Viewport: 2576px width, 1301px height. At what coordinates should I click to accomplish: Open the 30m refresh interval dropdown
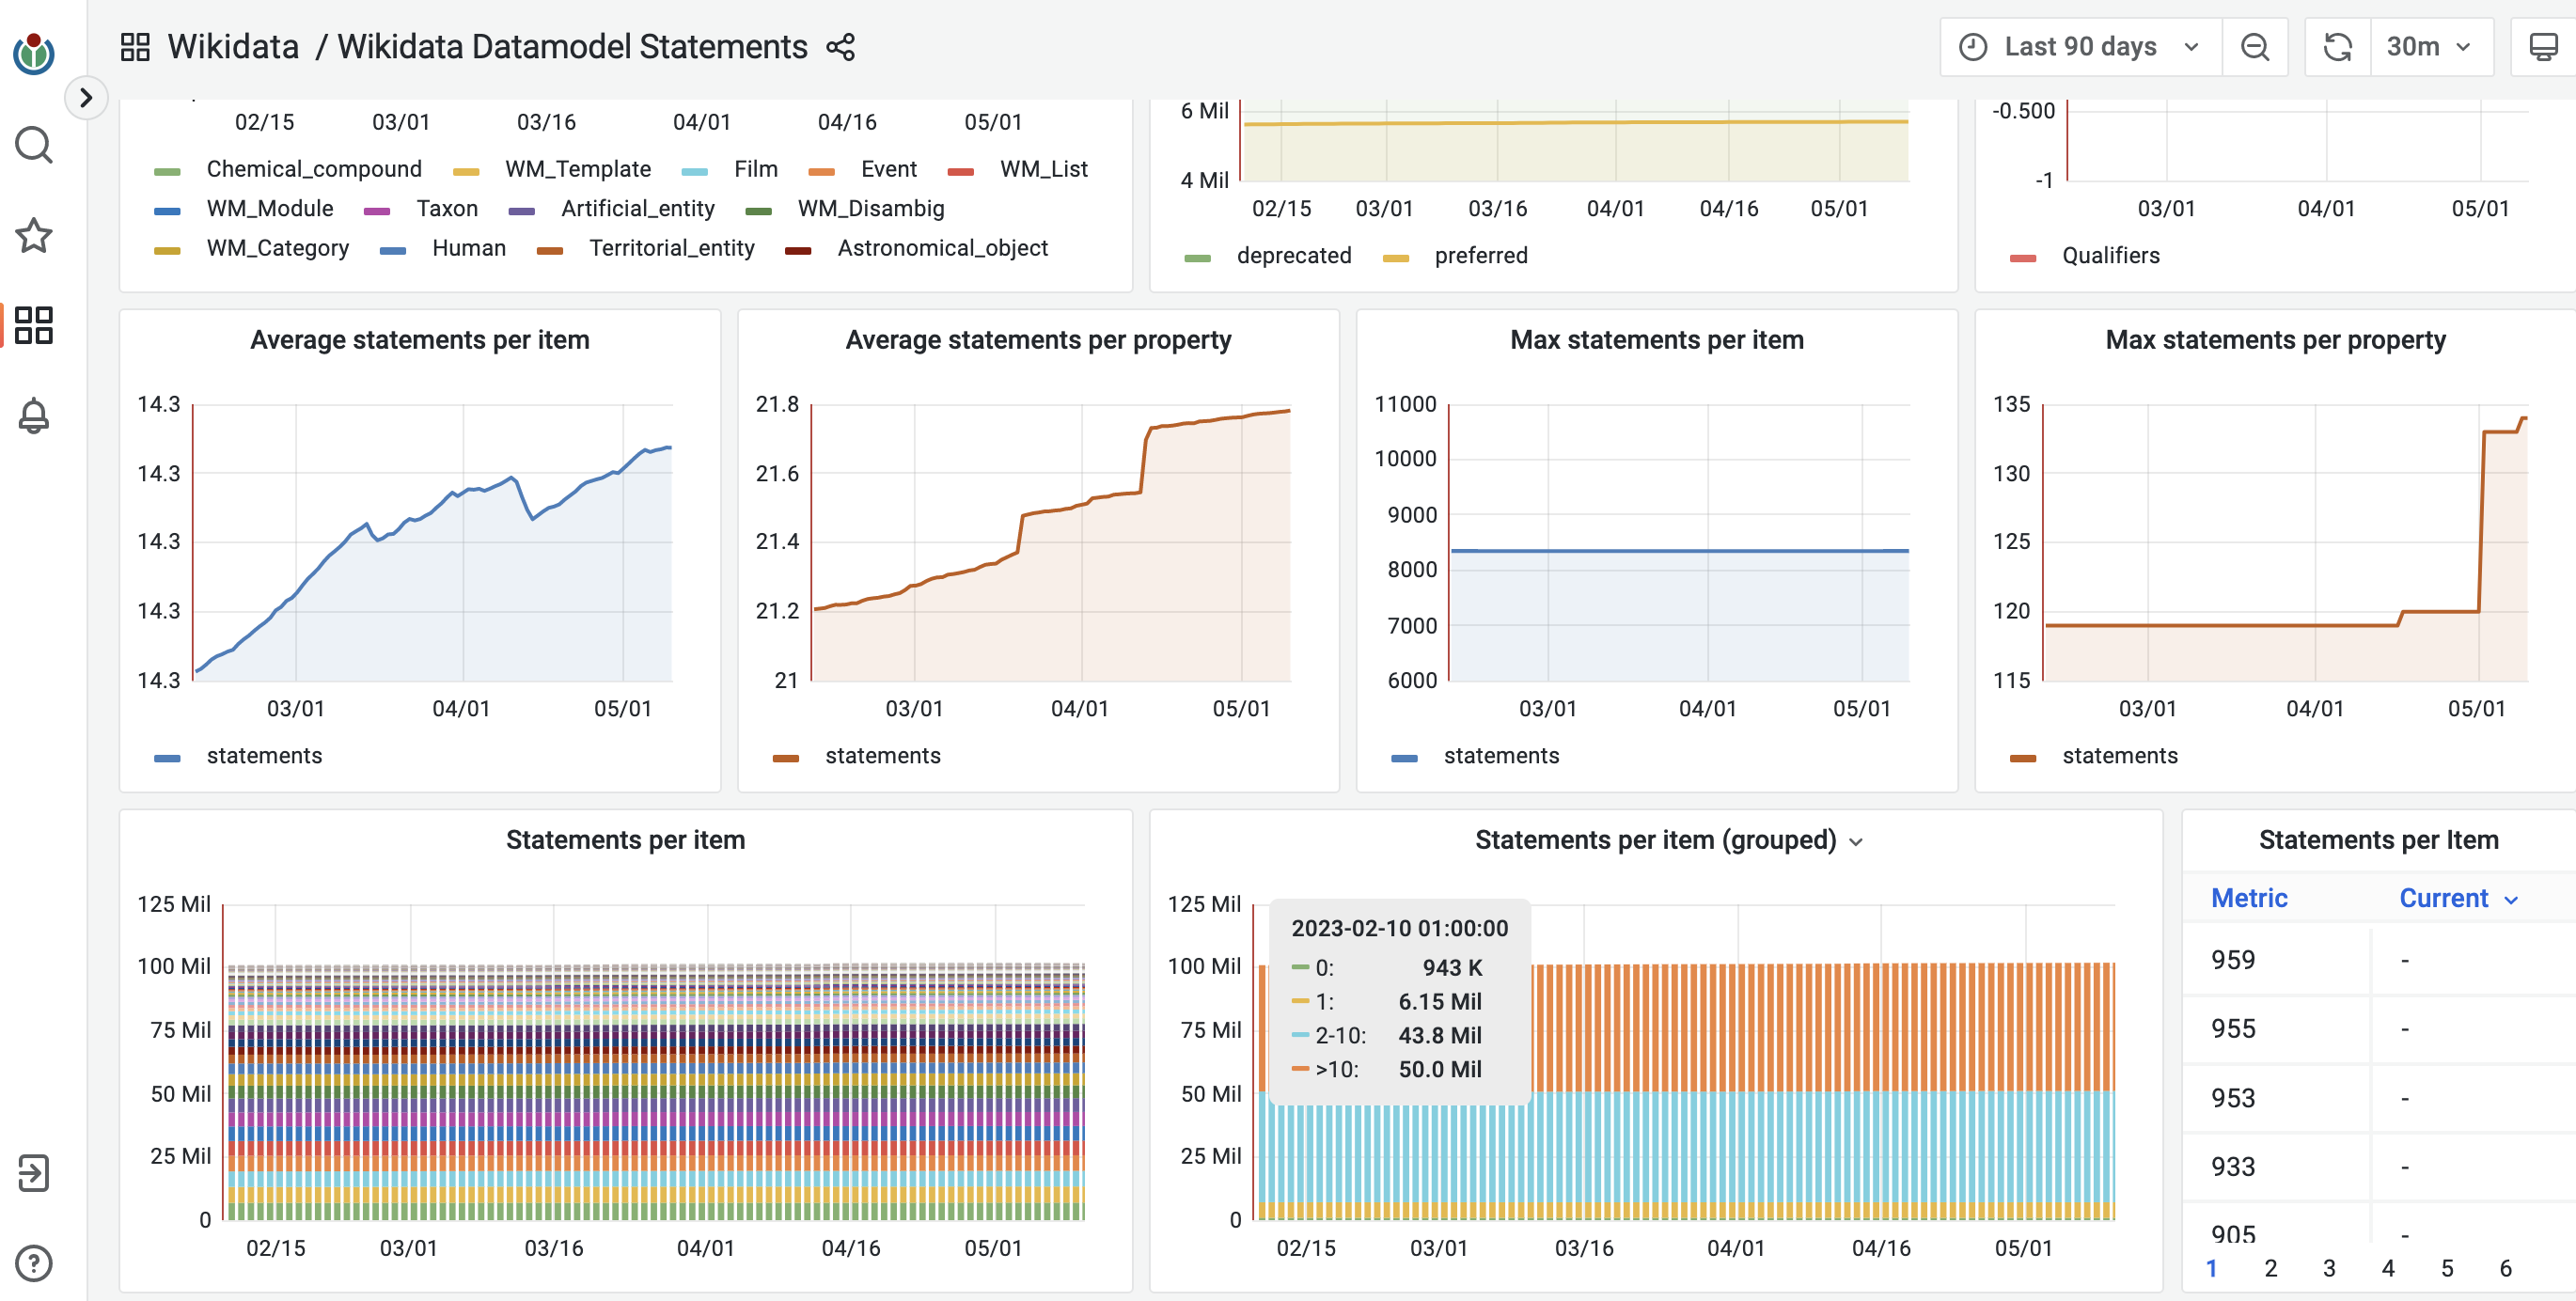[x=2430, y=47]
